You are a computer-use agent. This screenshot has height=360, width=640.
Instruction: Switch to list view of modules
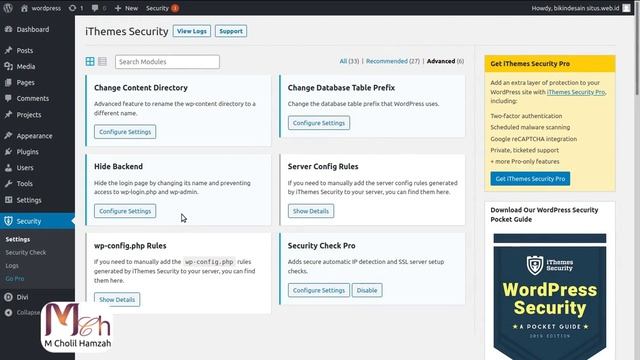pyautogui.click(x=102, y=61)
